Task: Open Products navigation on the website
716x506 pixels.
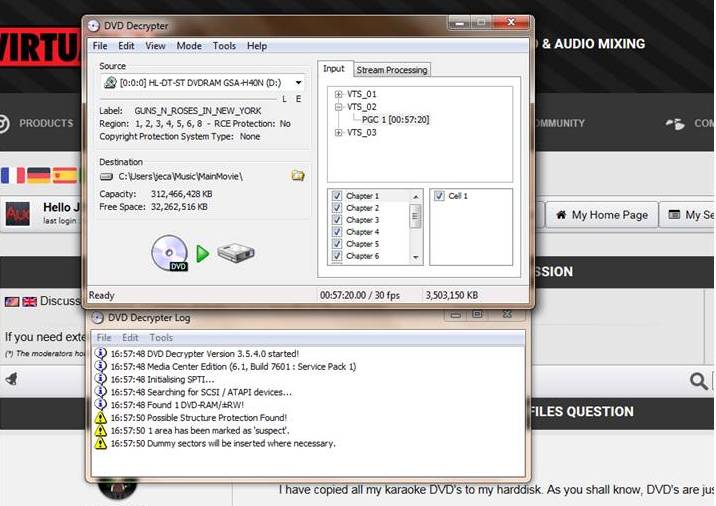Action: click(46, 123)
